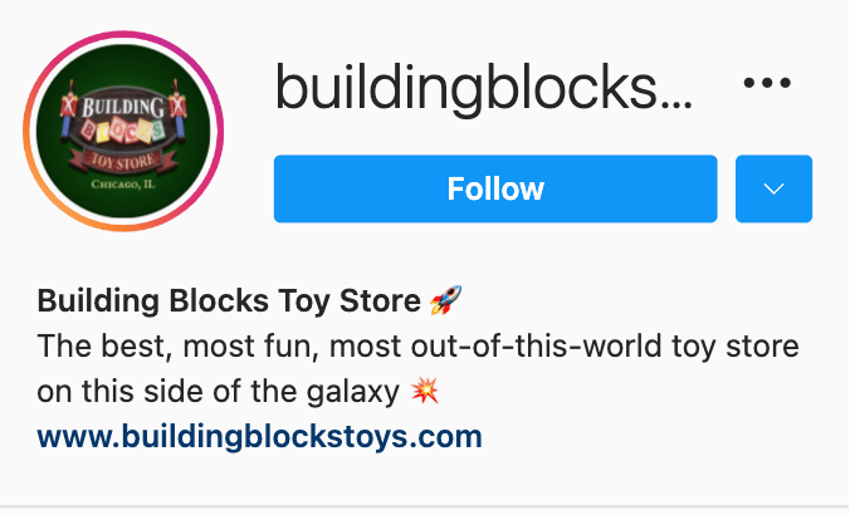
Task: Click the bio line 'on this side of the galaxy'
Action: 218,391
